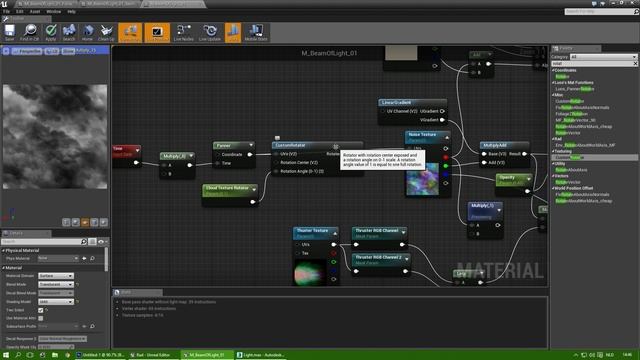The image size is (640, 360).
Task: Save the material with the Save icon
Action: click(9, 32)
